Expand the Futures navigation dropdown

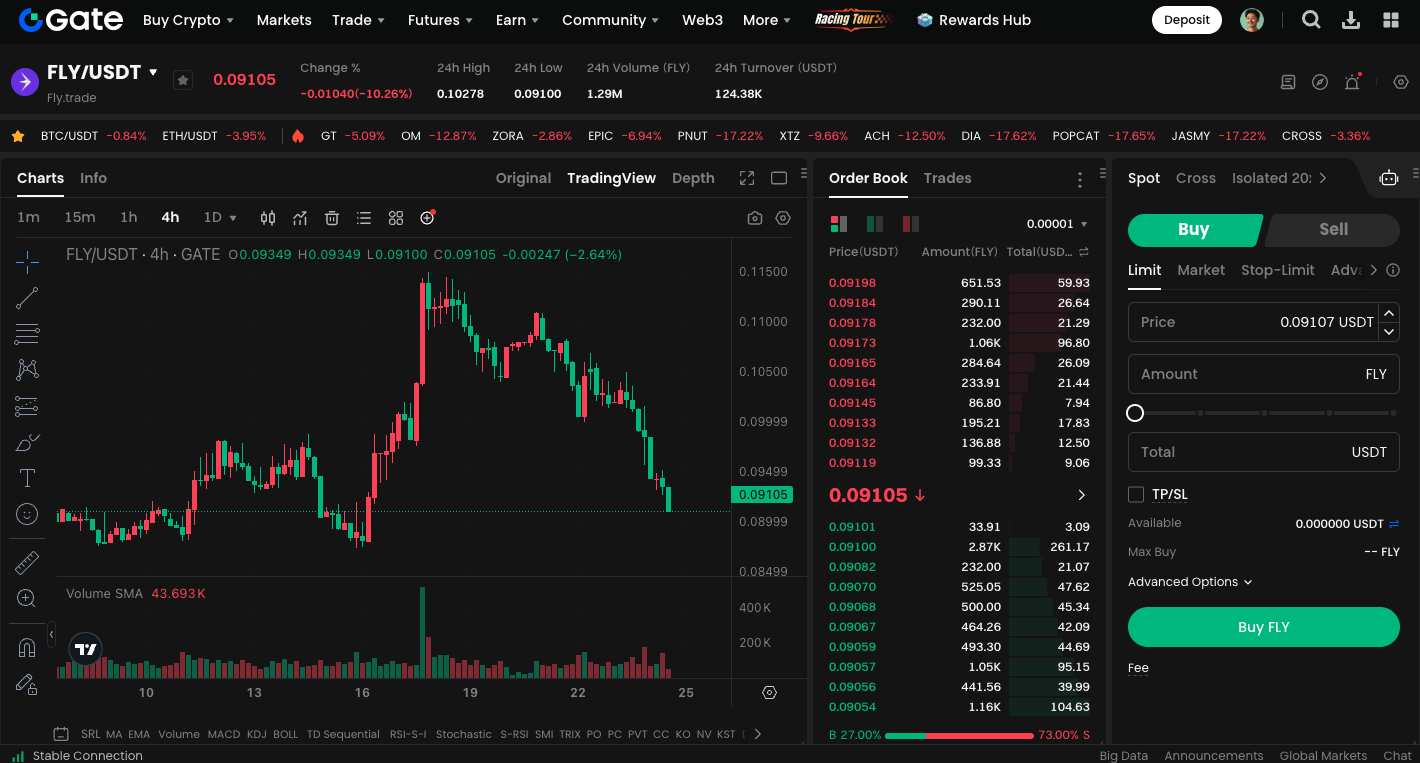tap(440, 20)
